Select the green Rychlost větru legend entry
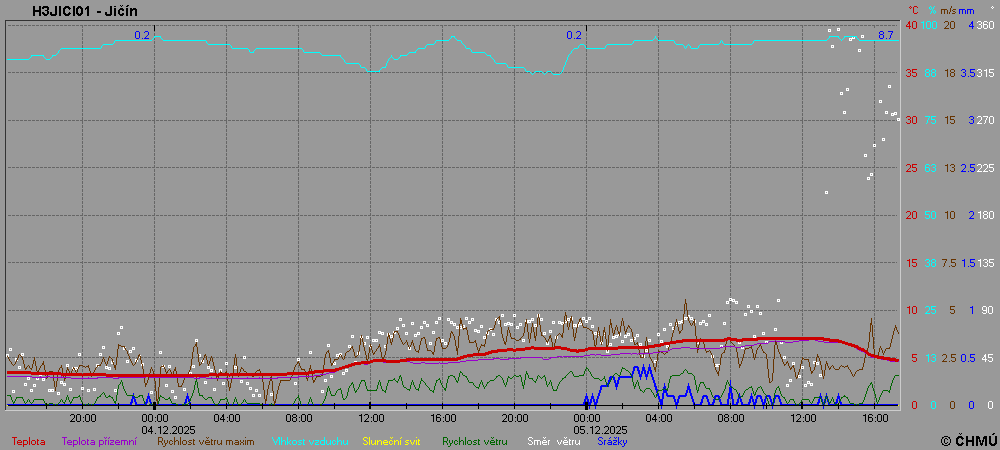Screen dimensions: 1000x450 click(x=475, y=441)
